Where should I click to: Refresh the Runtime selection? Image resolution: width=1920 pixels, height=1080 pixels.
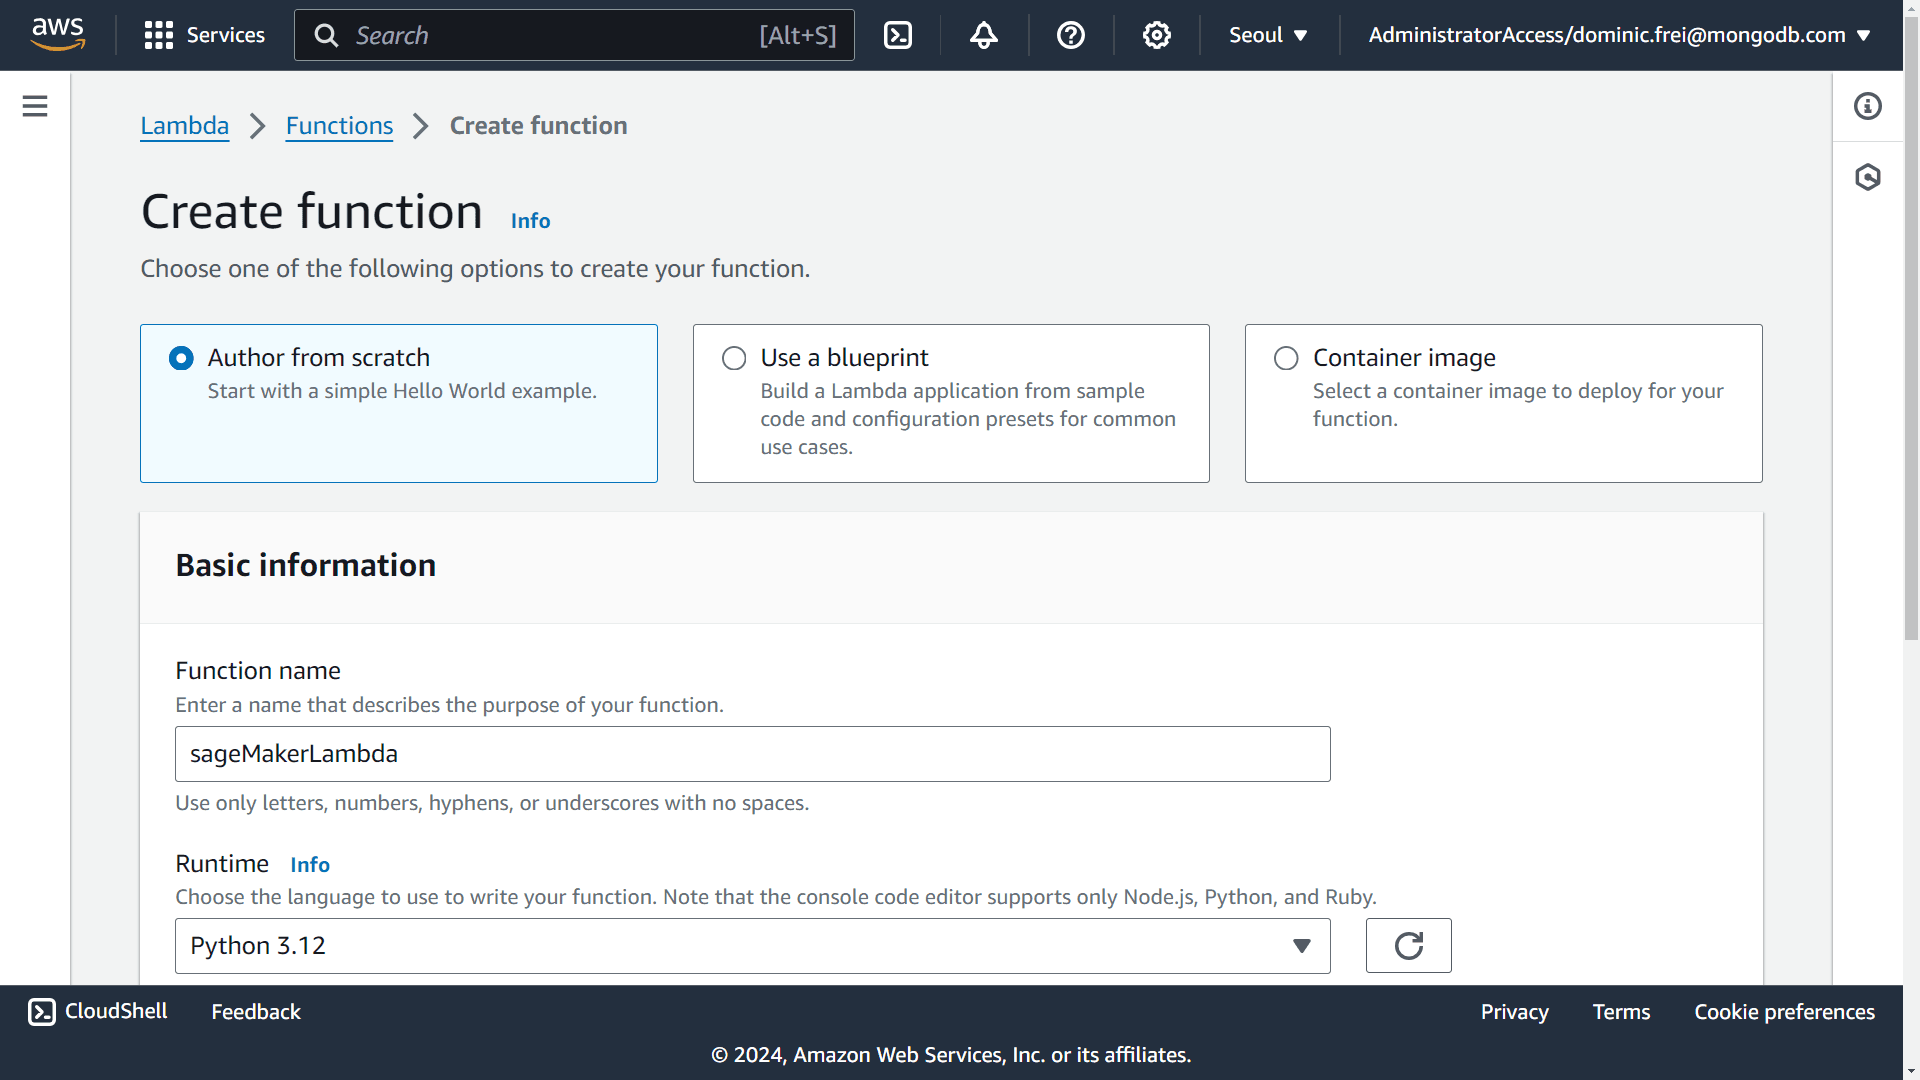coord(1408,945)
